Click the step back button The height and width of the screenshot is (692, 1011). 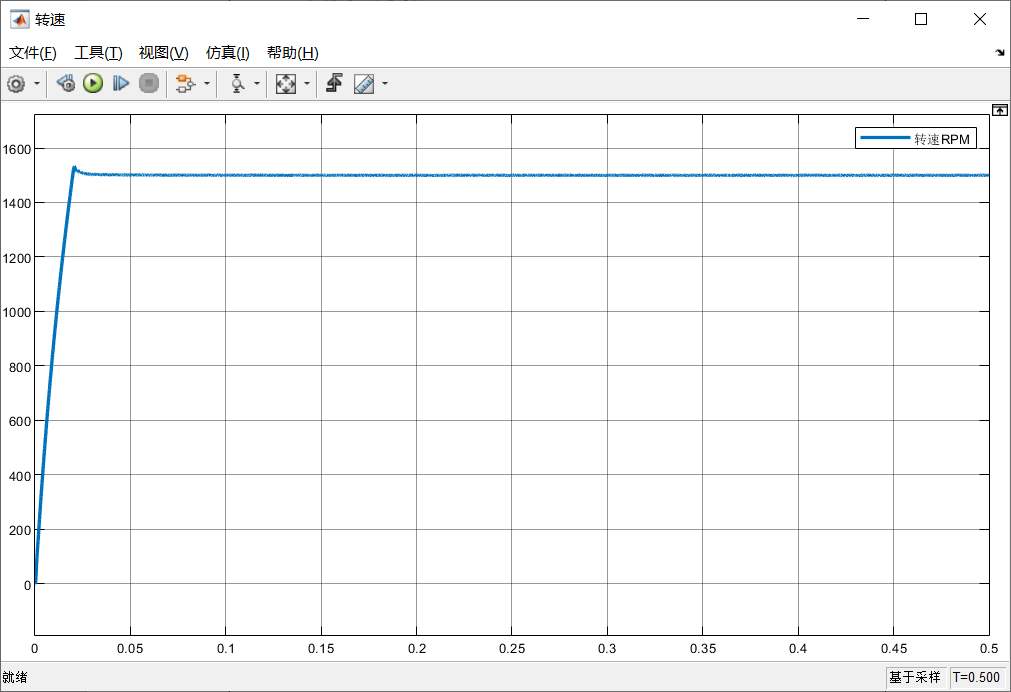[66, 84]
